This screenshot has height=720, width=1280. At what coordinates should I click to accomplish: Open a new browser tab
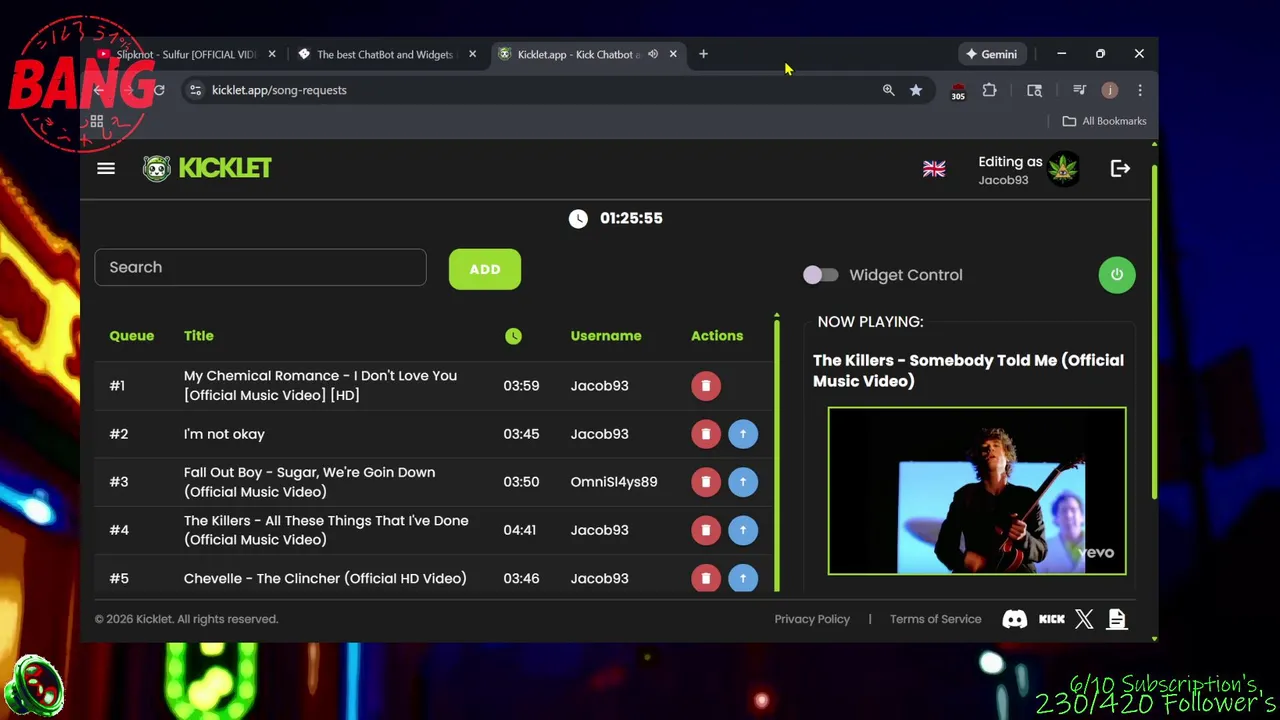click(x=703, y=54)
